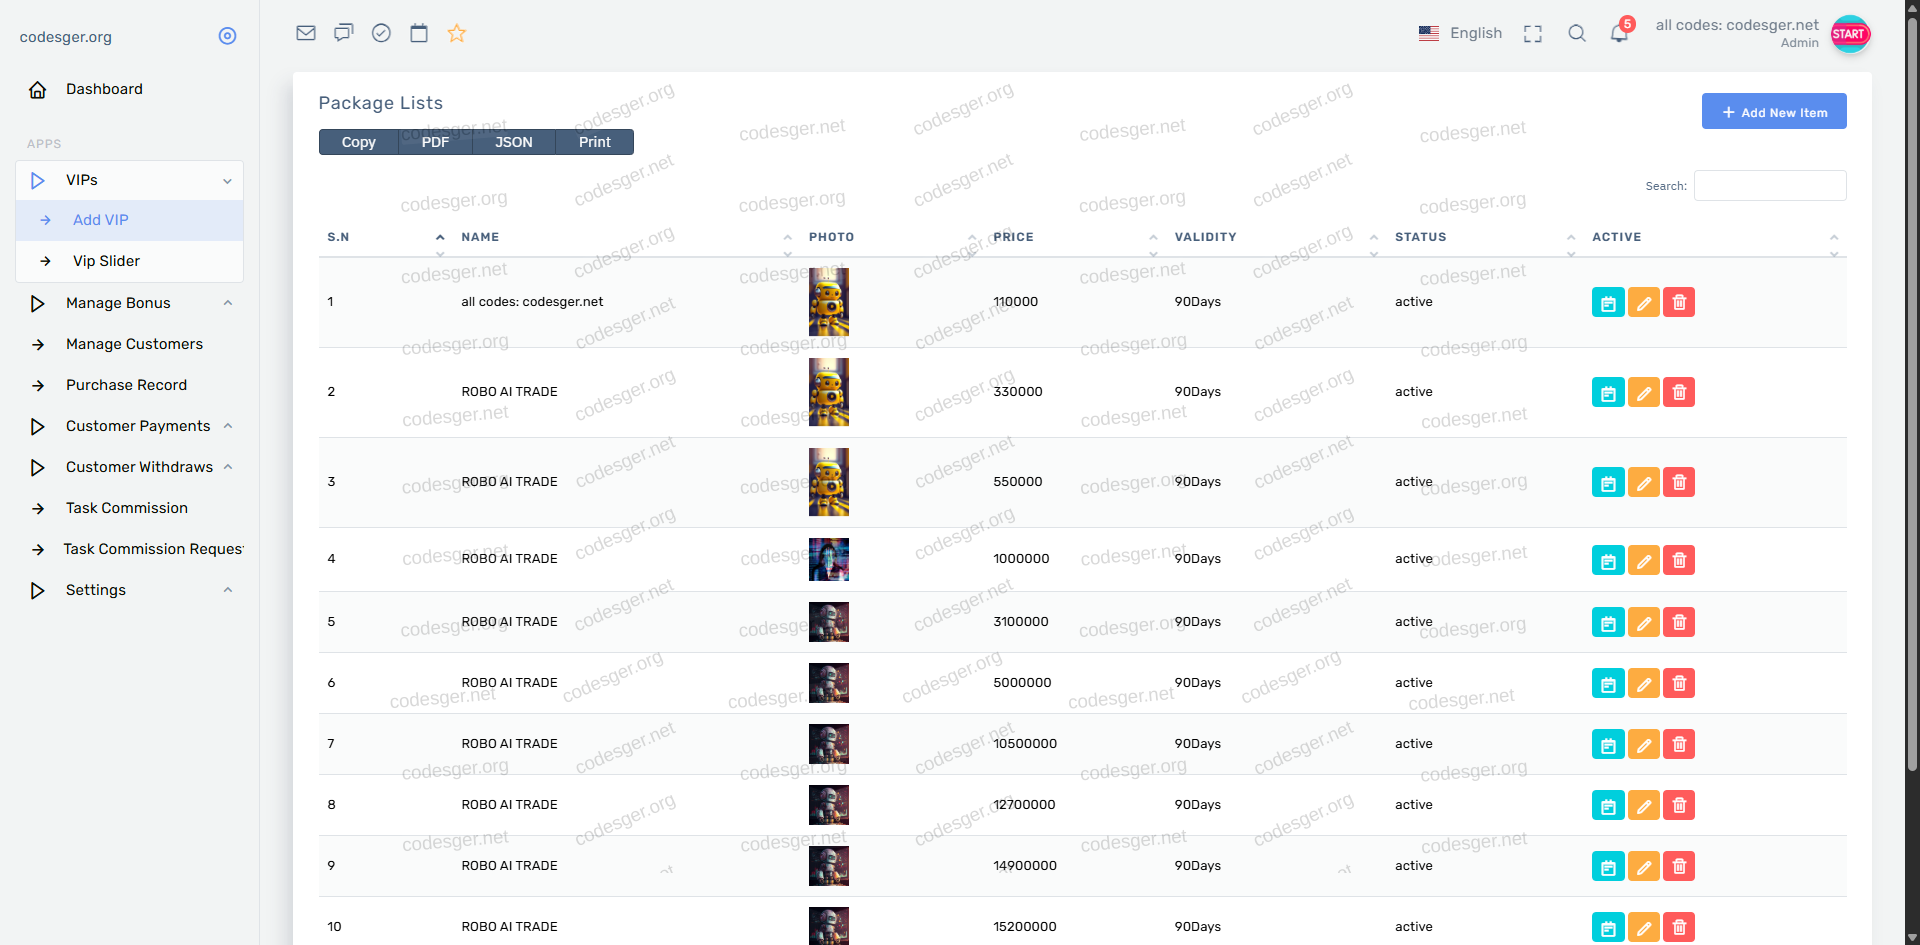
Task: Click the Add New Item button
Action: tap(1773, 112)
